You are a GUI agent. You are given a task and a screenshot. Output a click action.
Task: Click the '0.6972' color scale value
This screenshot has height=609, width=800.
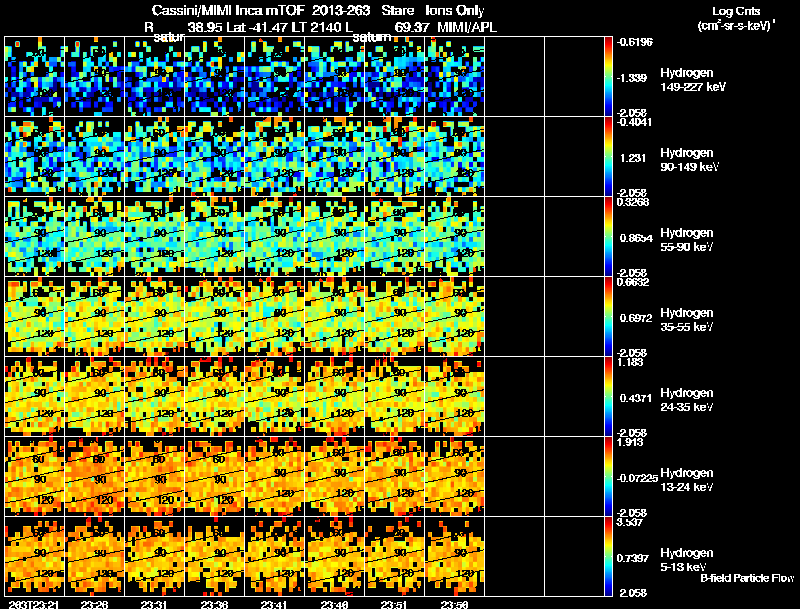636,318
